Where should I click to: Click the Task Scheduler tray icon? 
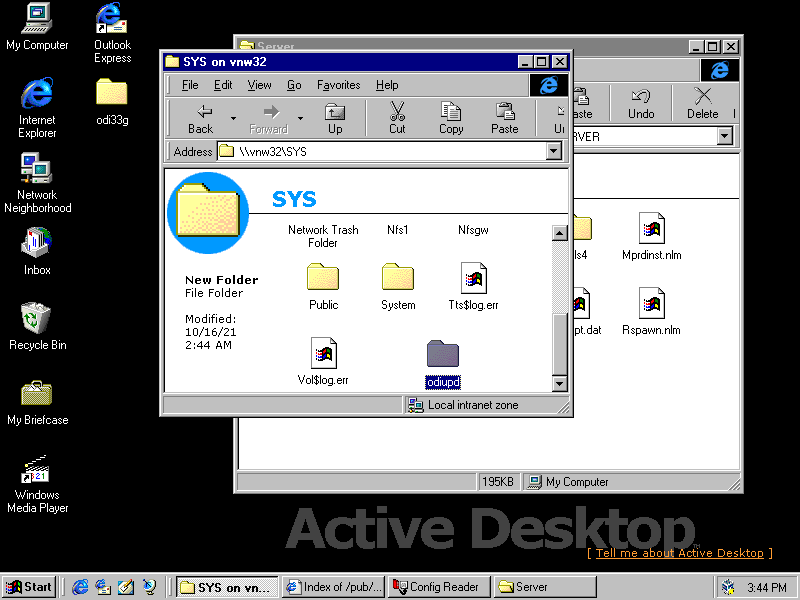coord(729,587)
